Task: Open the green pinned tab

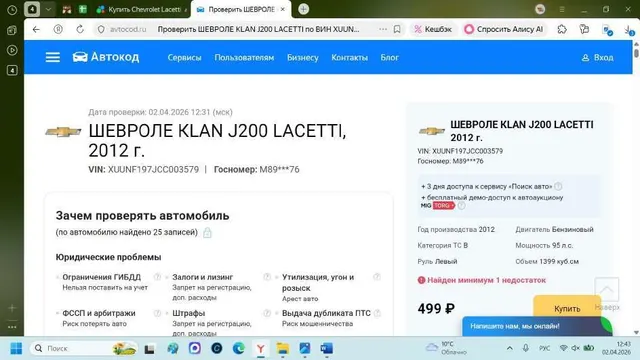Action: tap(83, 9)
